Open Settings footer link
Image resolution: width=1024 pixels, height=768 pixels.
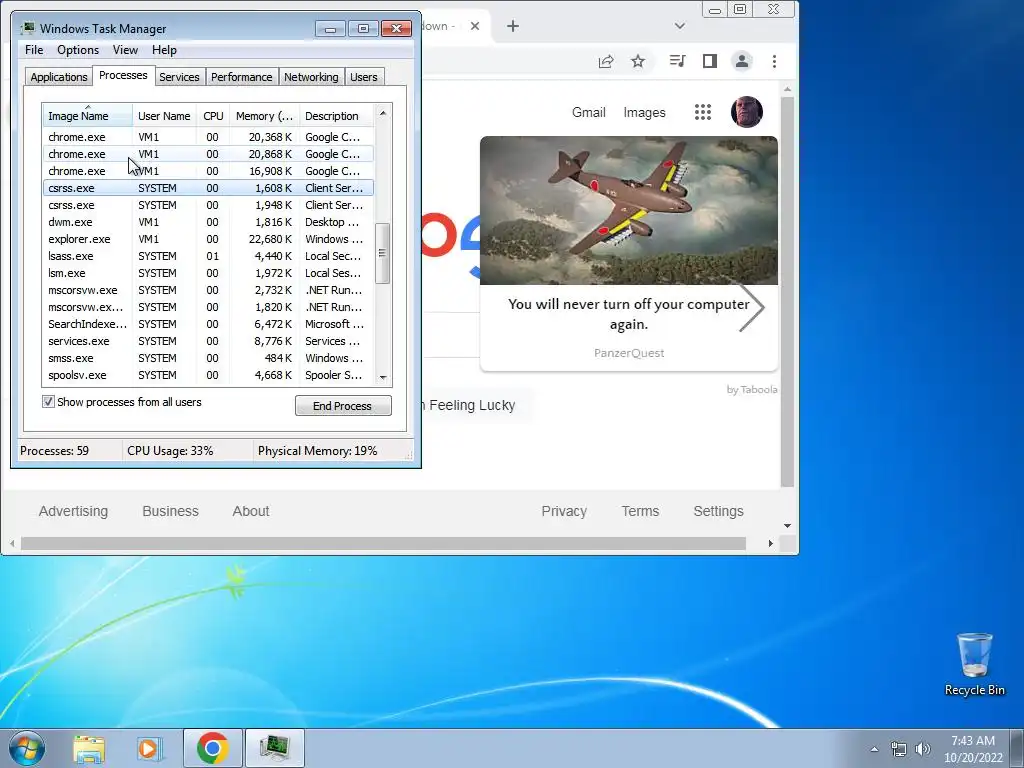pyautogui.click(x=718, y=511)
